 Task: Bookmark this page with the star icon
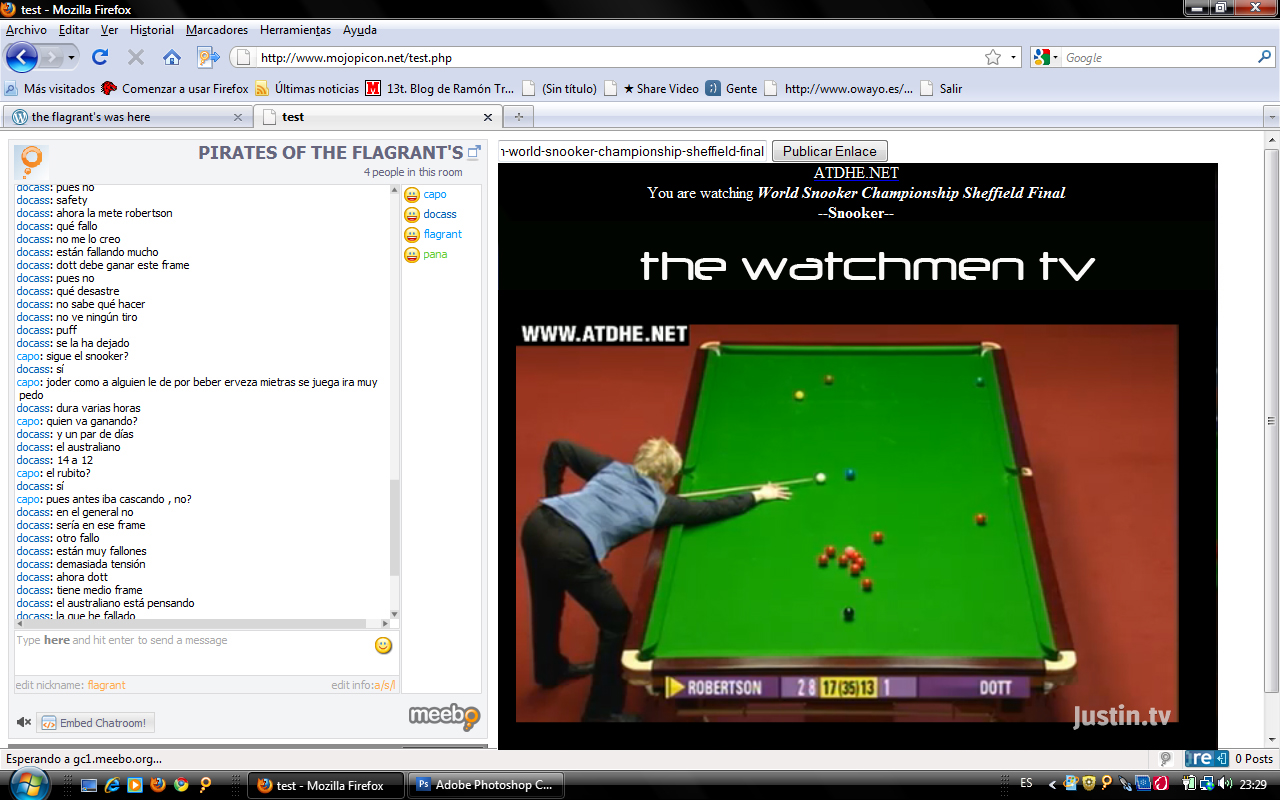(993, 58)
